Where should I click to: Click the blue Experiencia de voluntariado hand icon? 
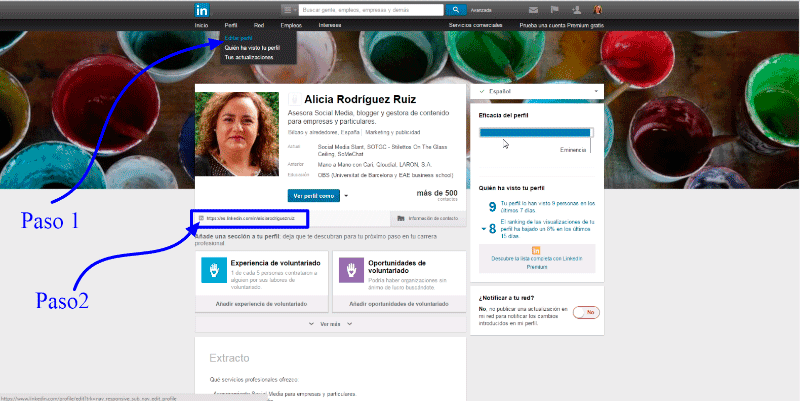(x=212, y=269)
